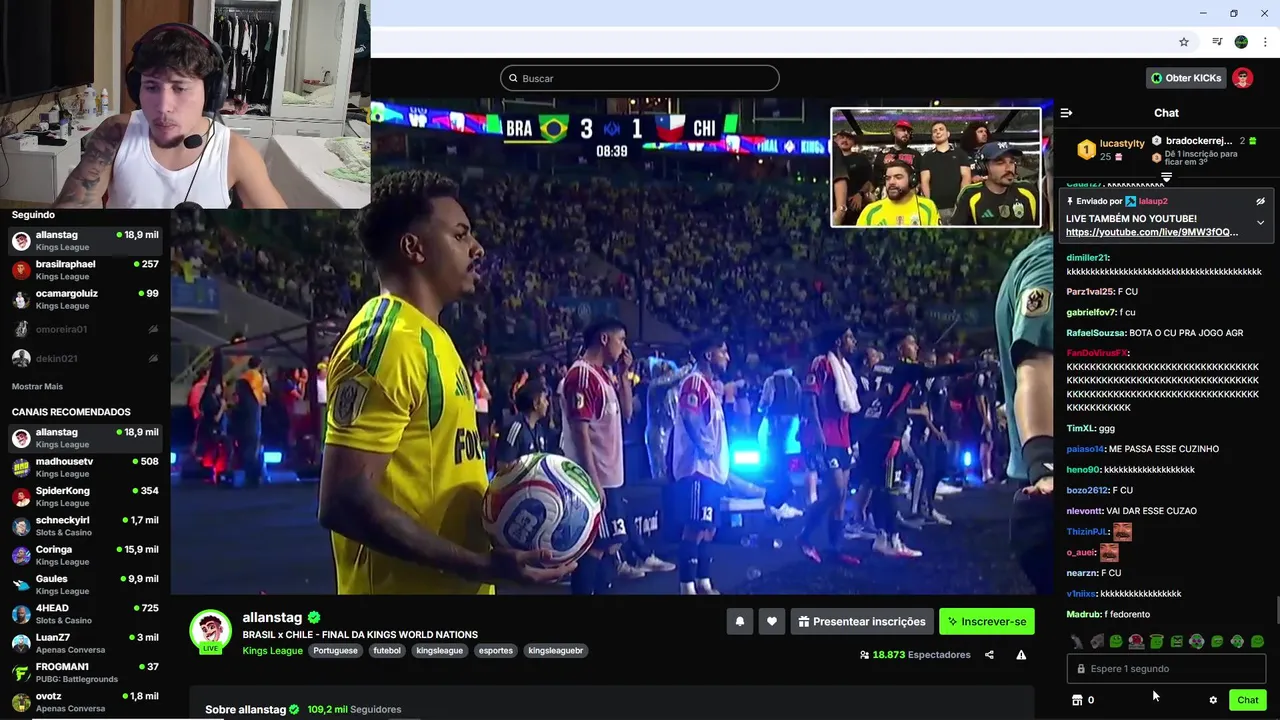Open recommended channel 4HEAD
Image resolution: width=1280 pixels, height=720 pixels.
(85, 614)
